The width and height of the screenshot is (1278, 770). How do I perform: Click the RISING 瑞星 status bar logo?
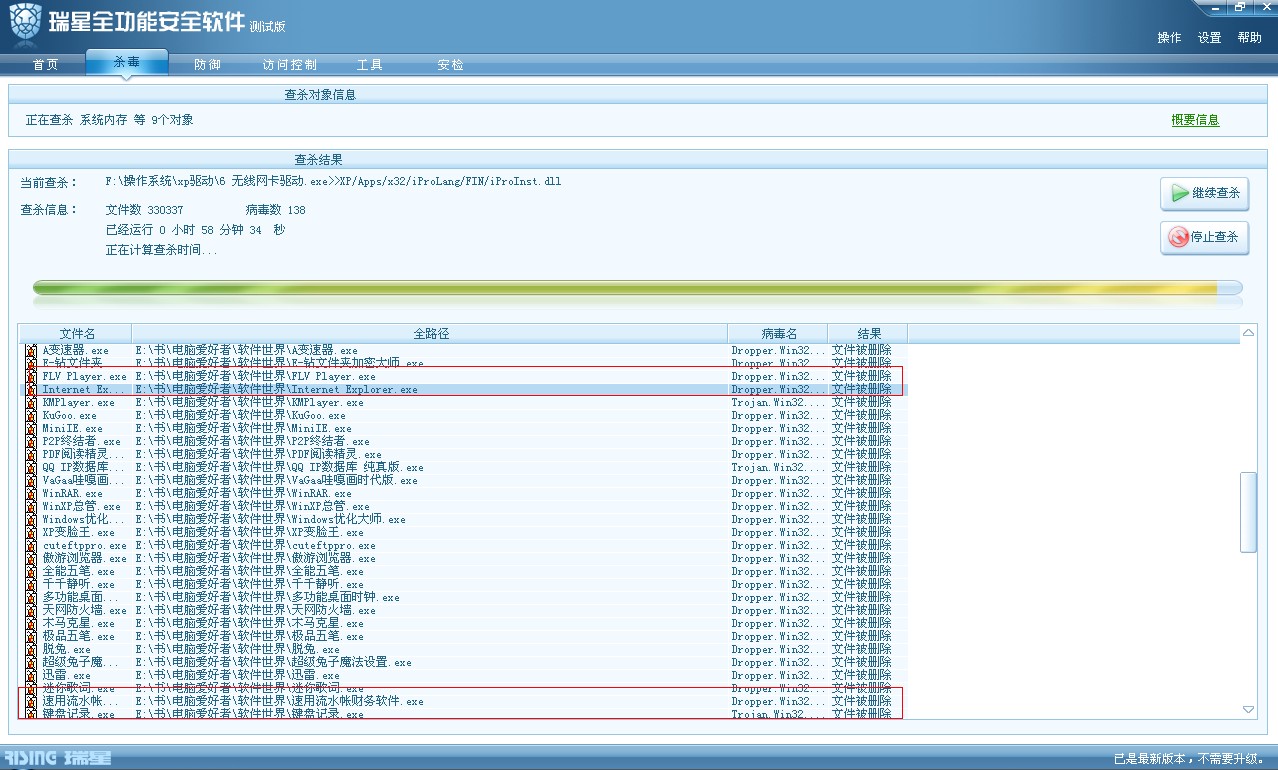click(58, 758)
